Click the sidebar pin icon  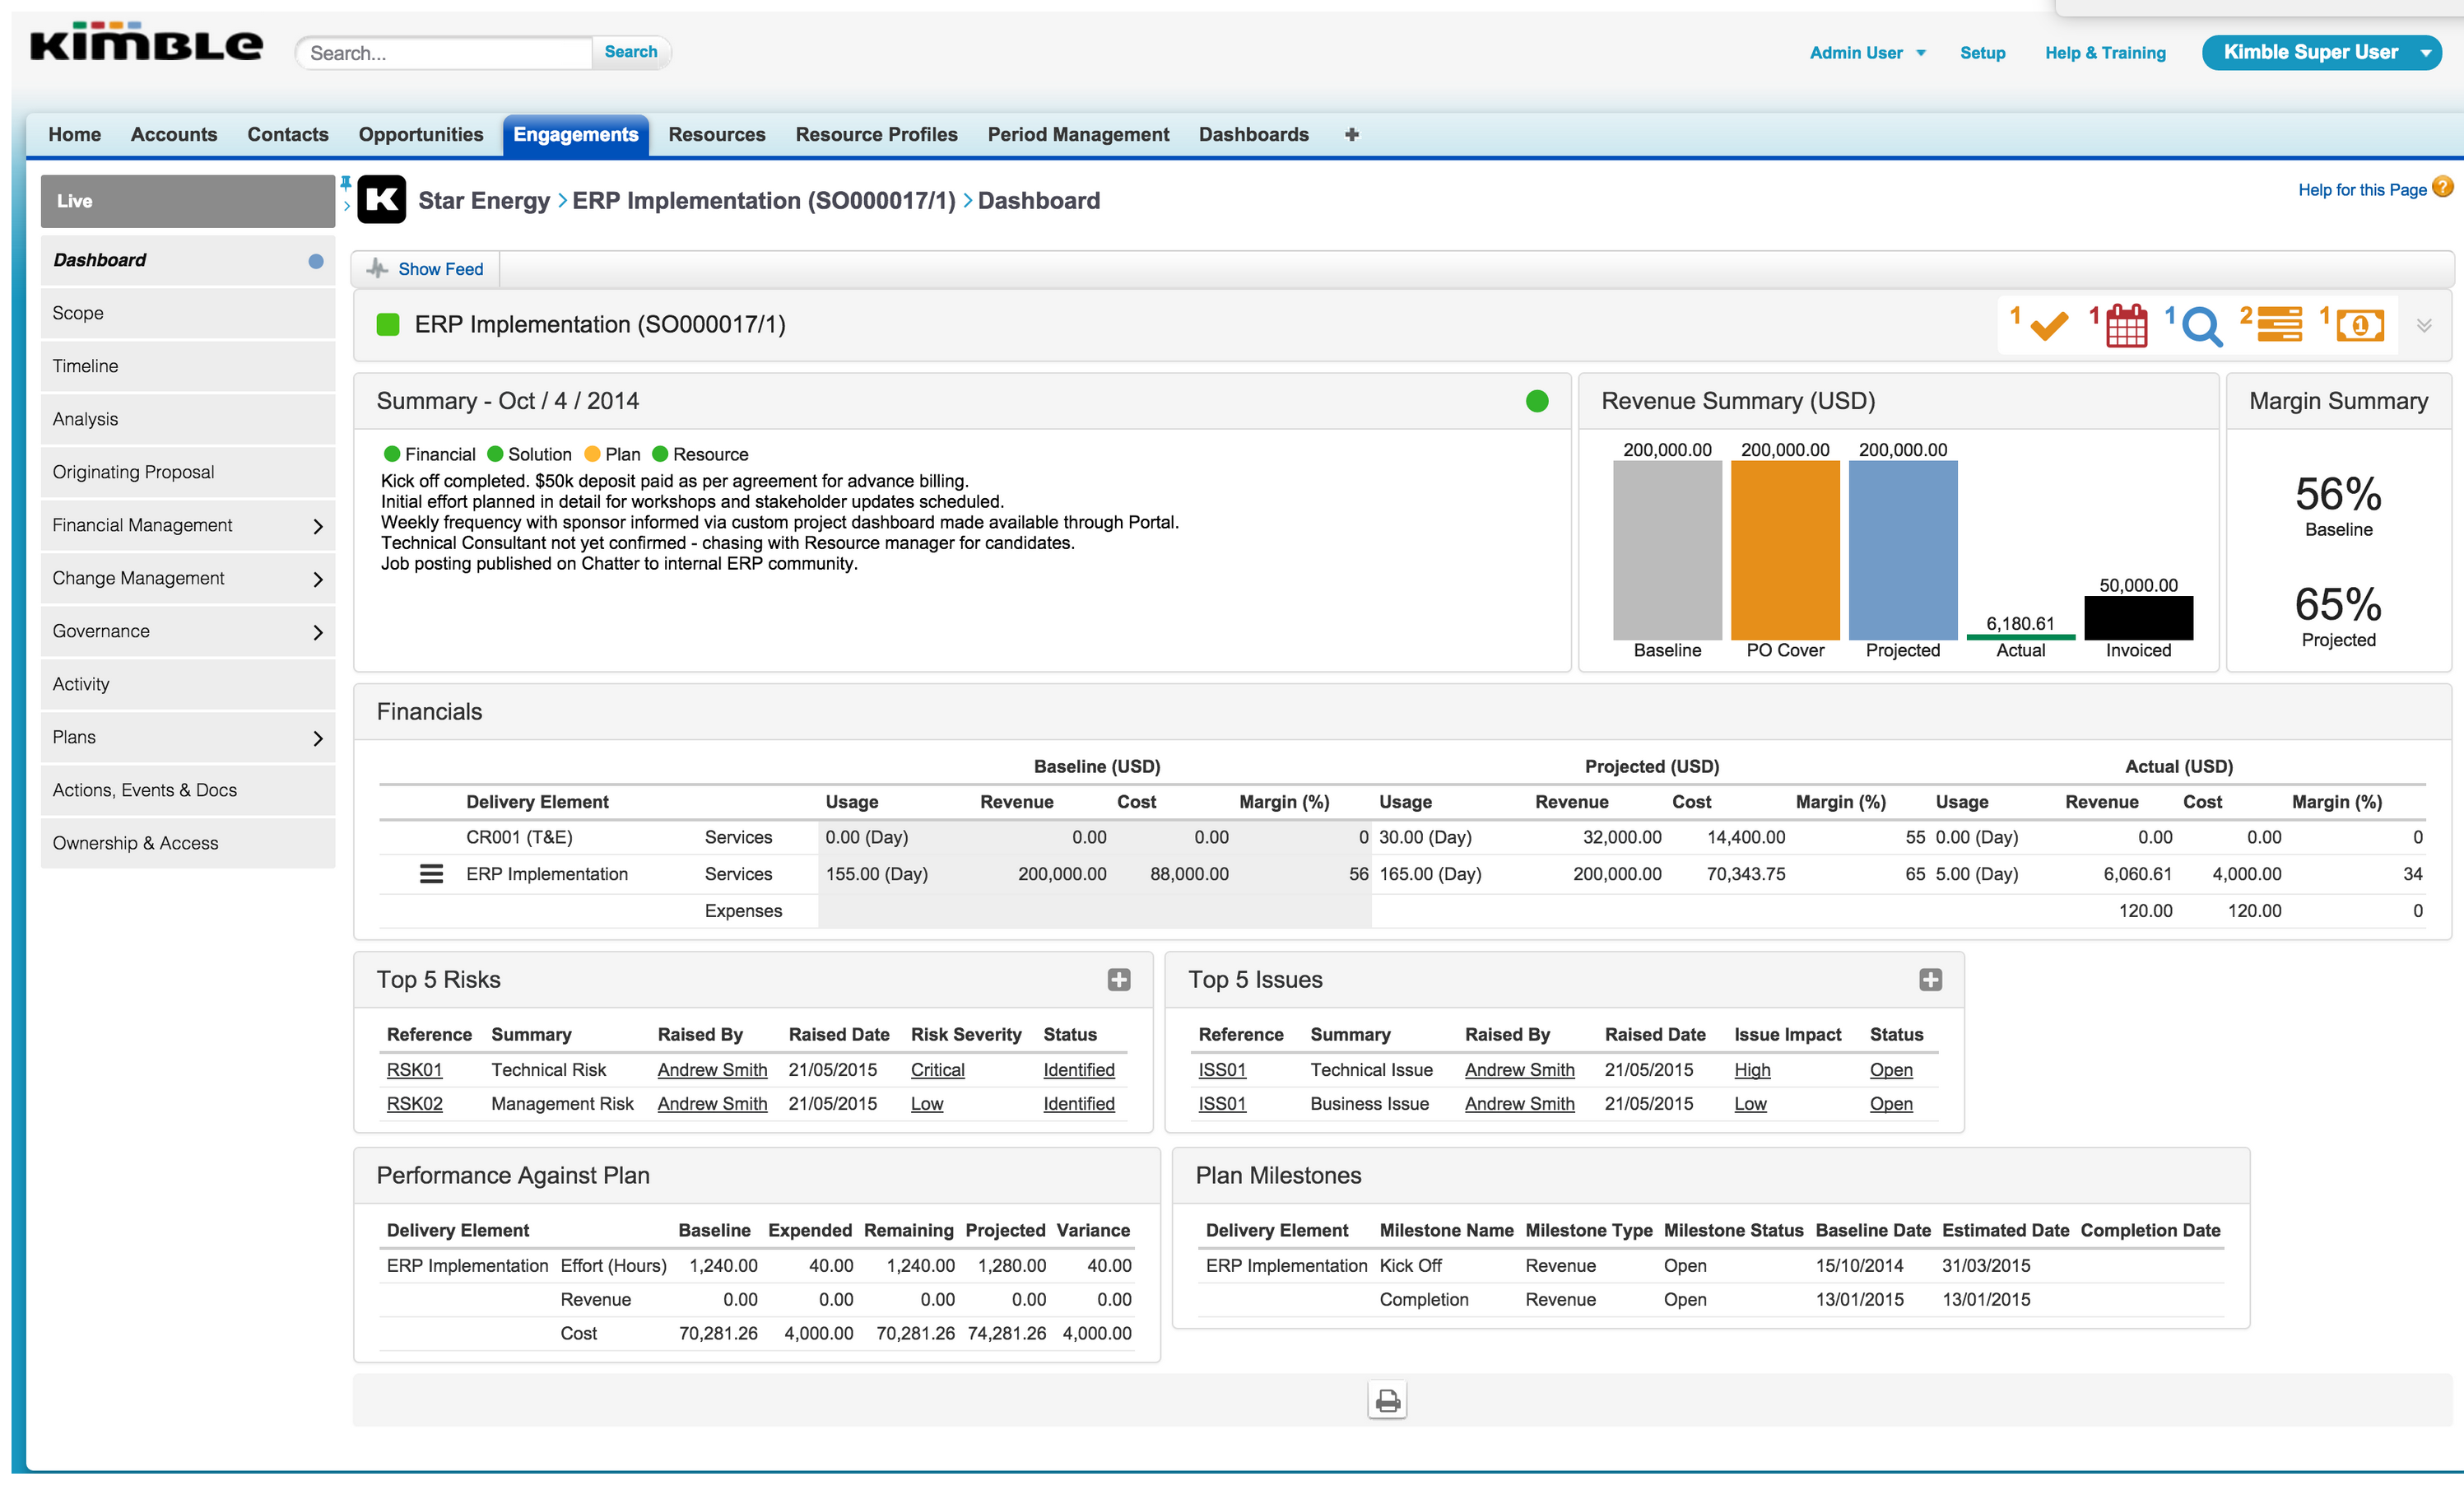346,183
